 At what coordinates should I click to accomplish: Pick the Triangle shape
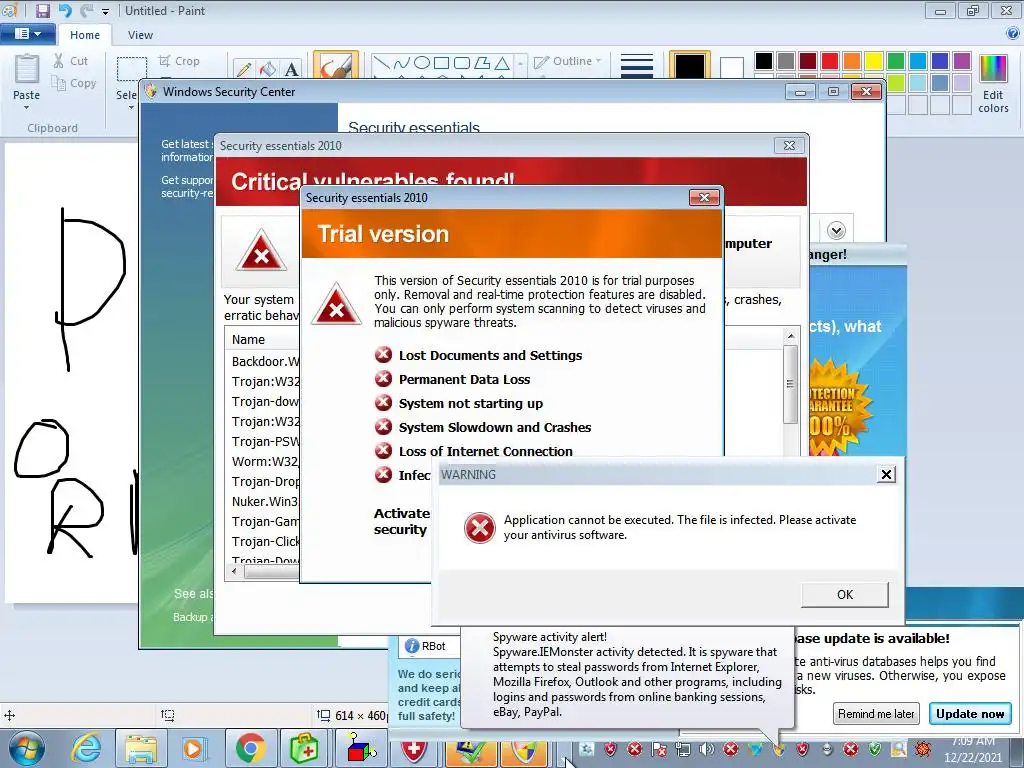502,63
